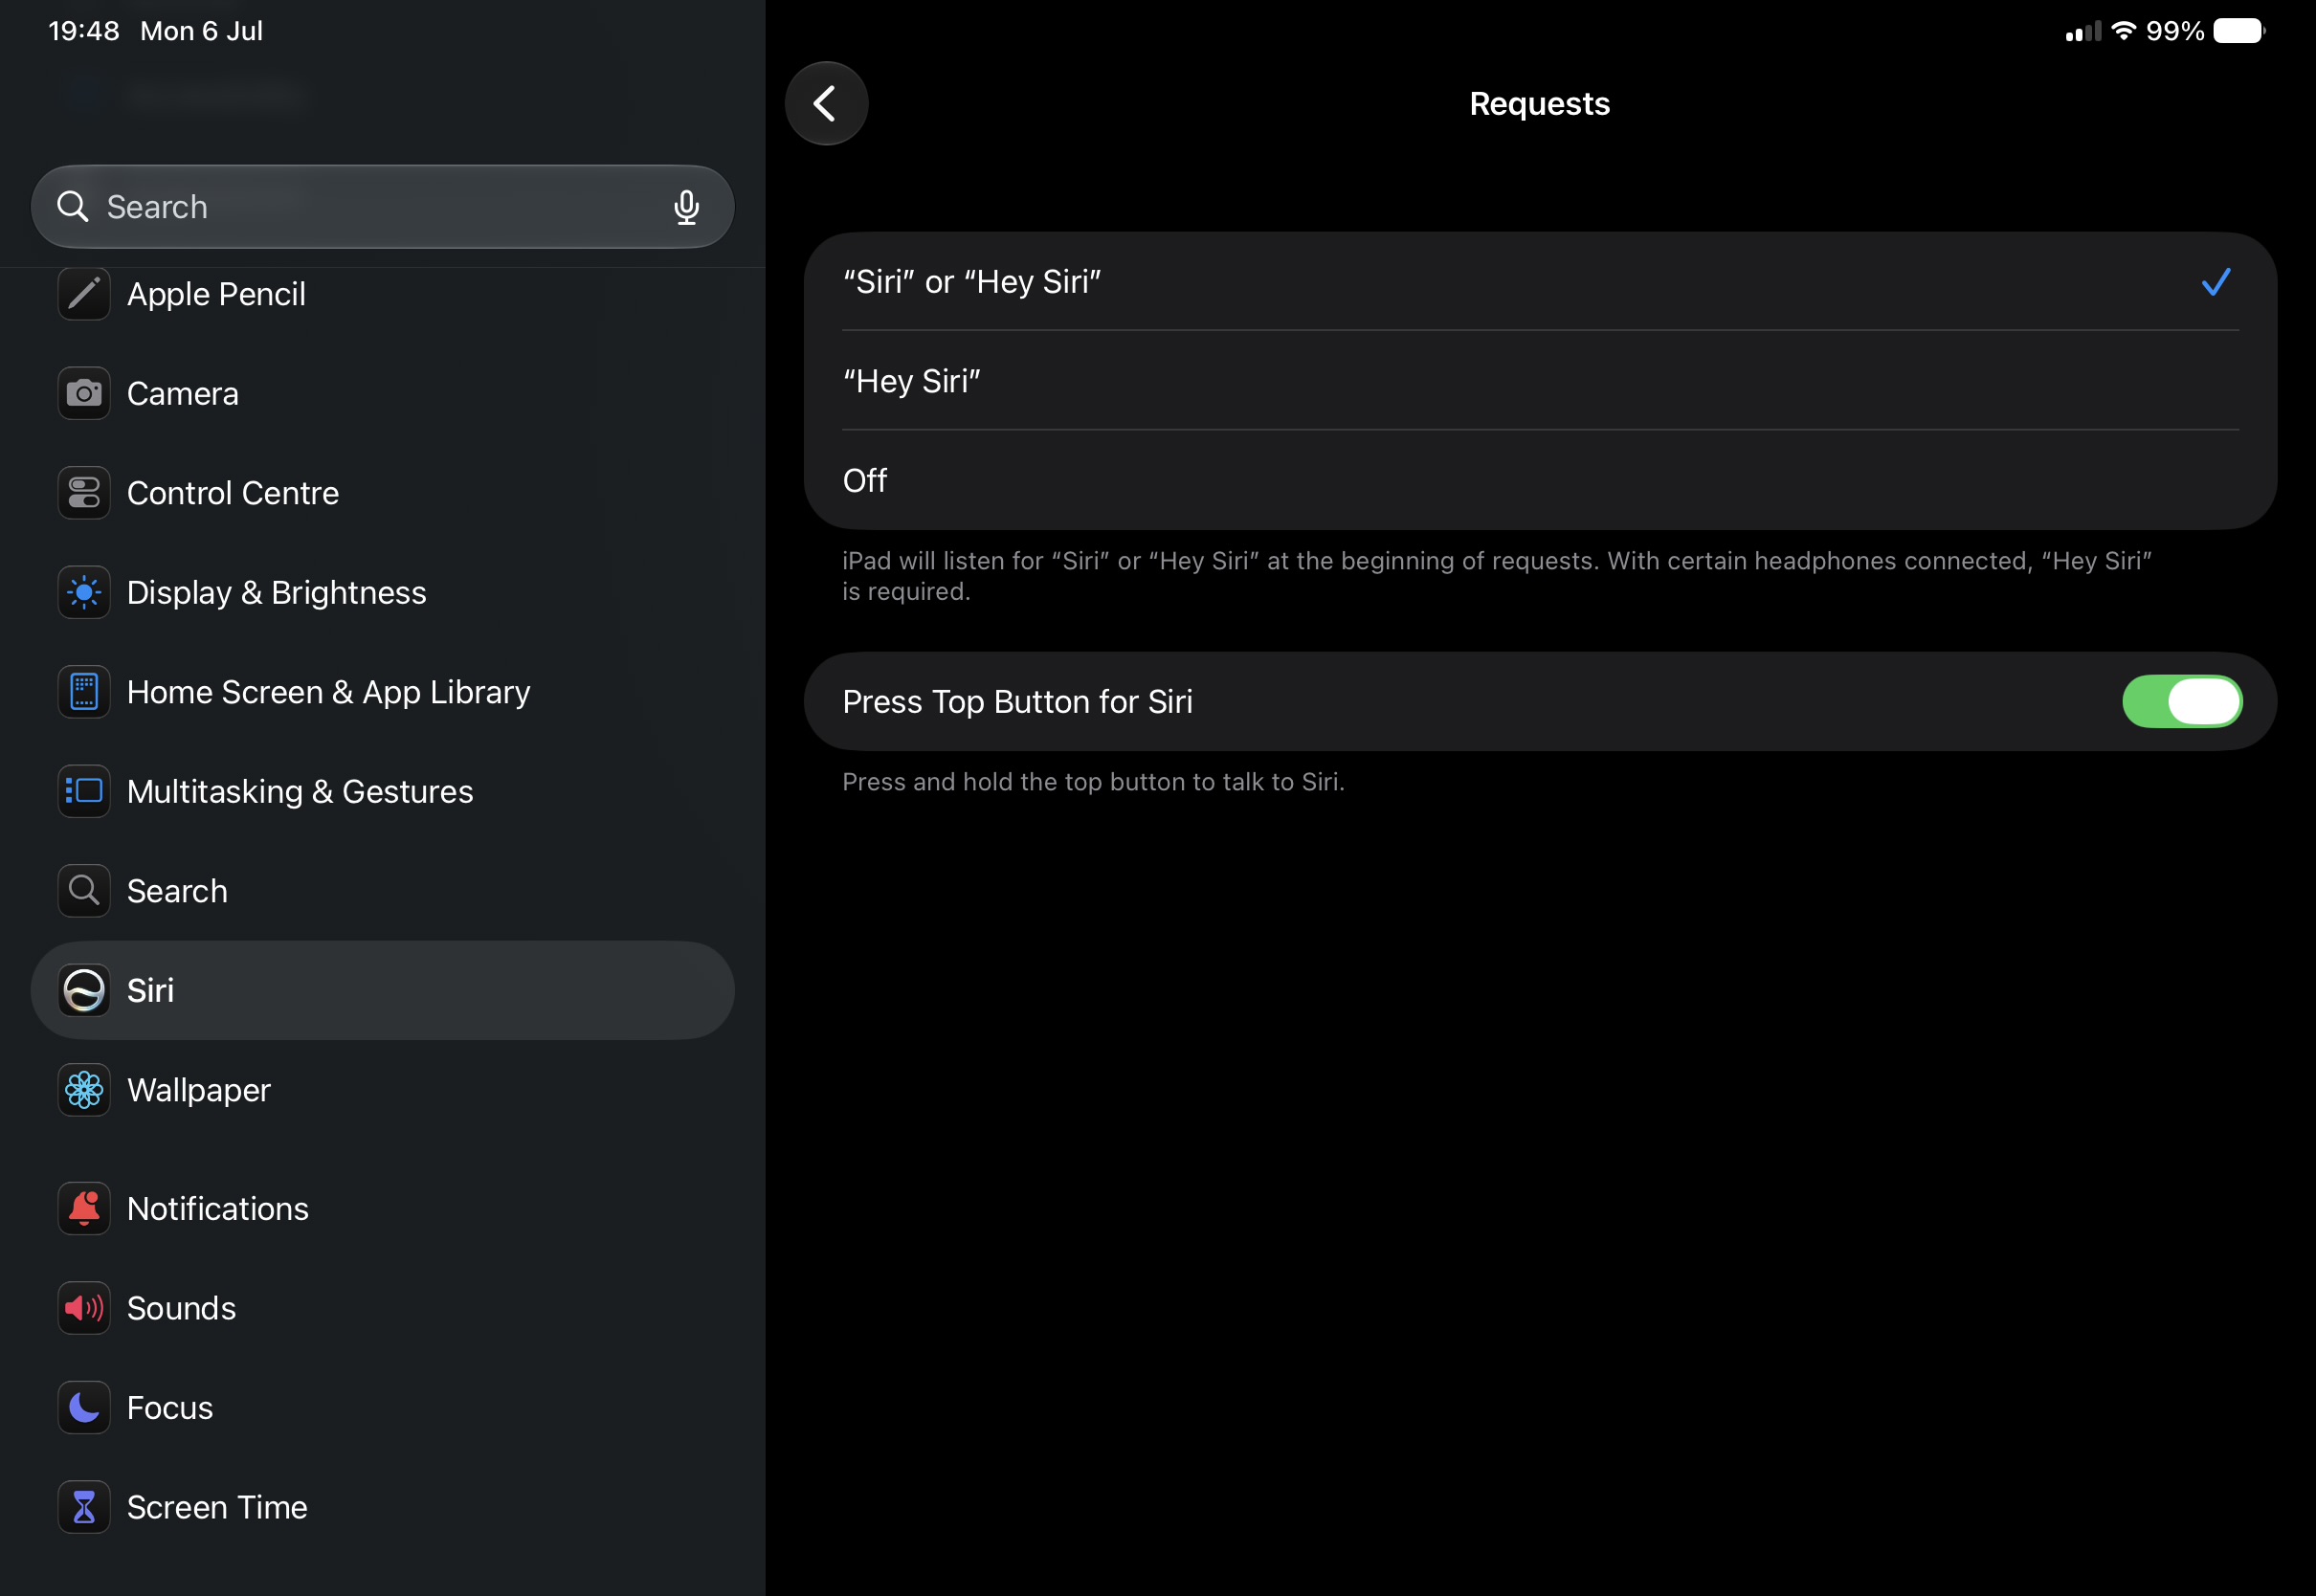Toggle Press Top Button for Siri switch

click(2182, 702)
